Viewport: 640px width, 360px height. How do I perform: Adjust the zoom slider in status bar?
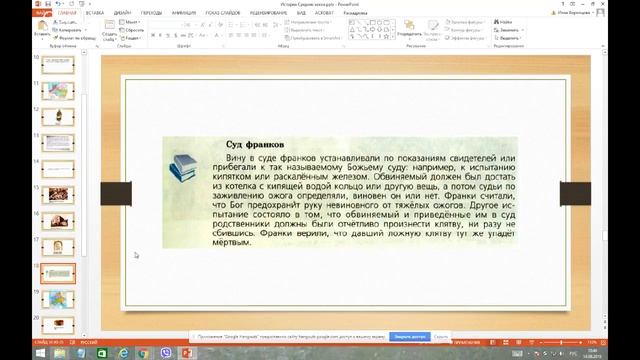click(561, 342)
